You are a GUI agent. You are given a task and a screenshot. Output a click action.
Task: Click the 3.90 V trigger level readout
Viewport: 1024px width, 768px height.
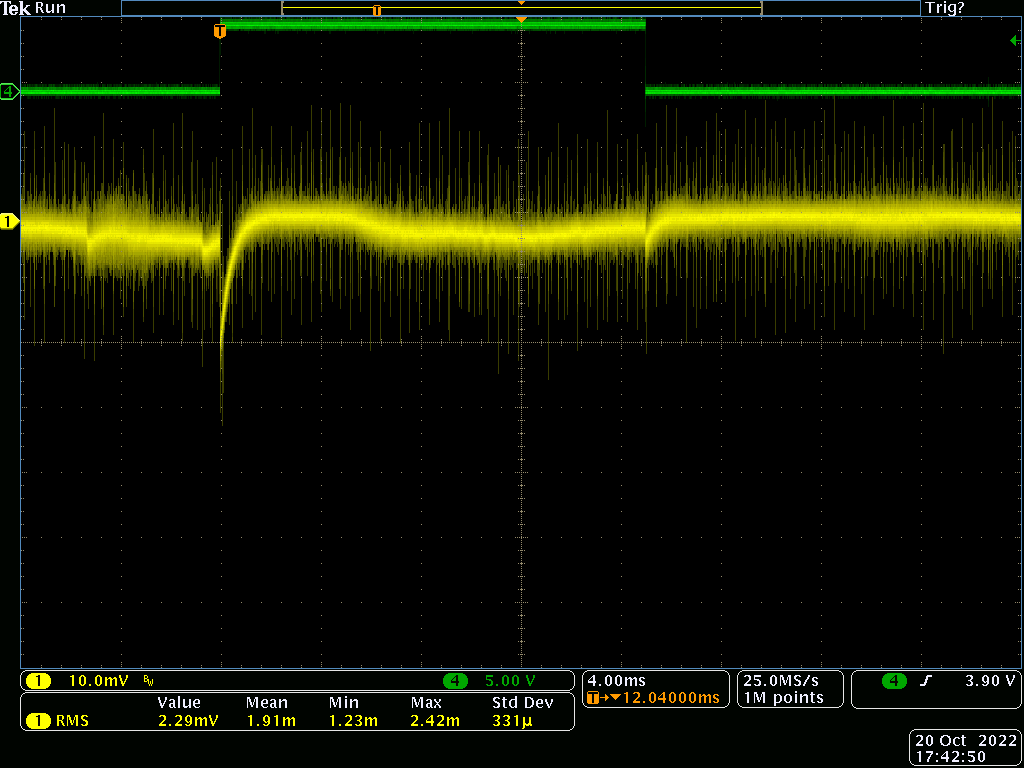(988, 681)
